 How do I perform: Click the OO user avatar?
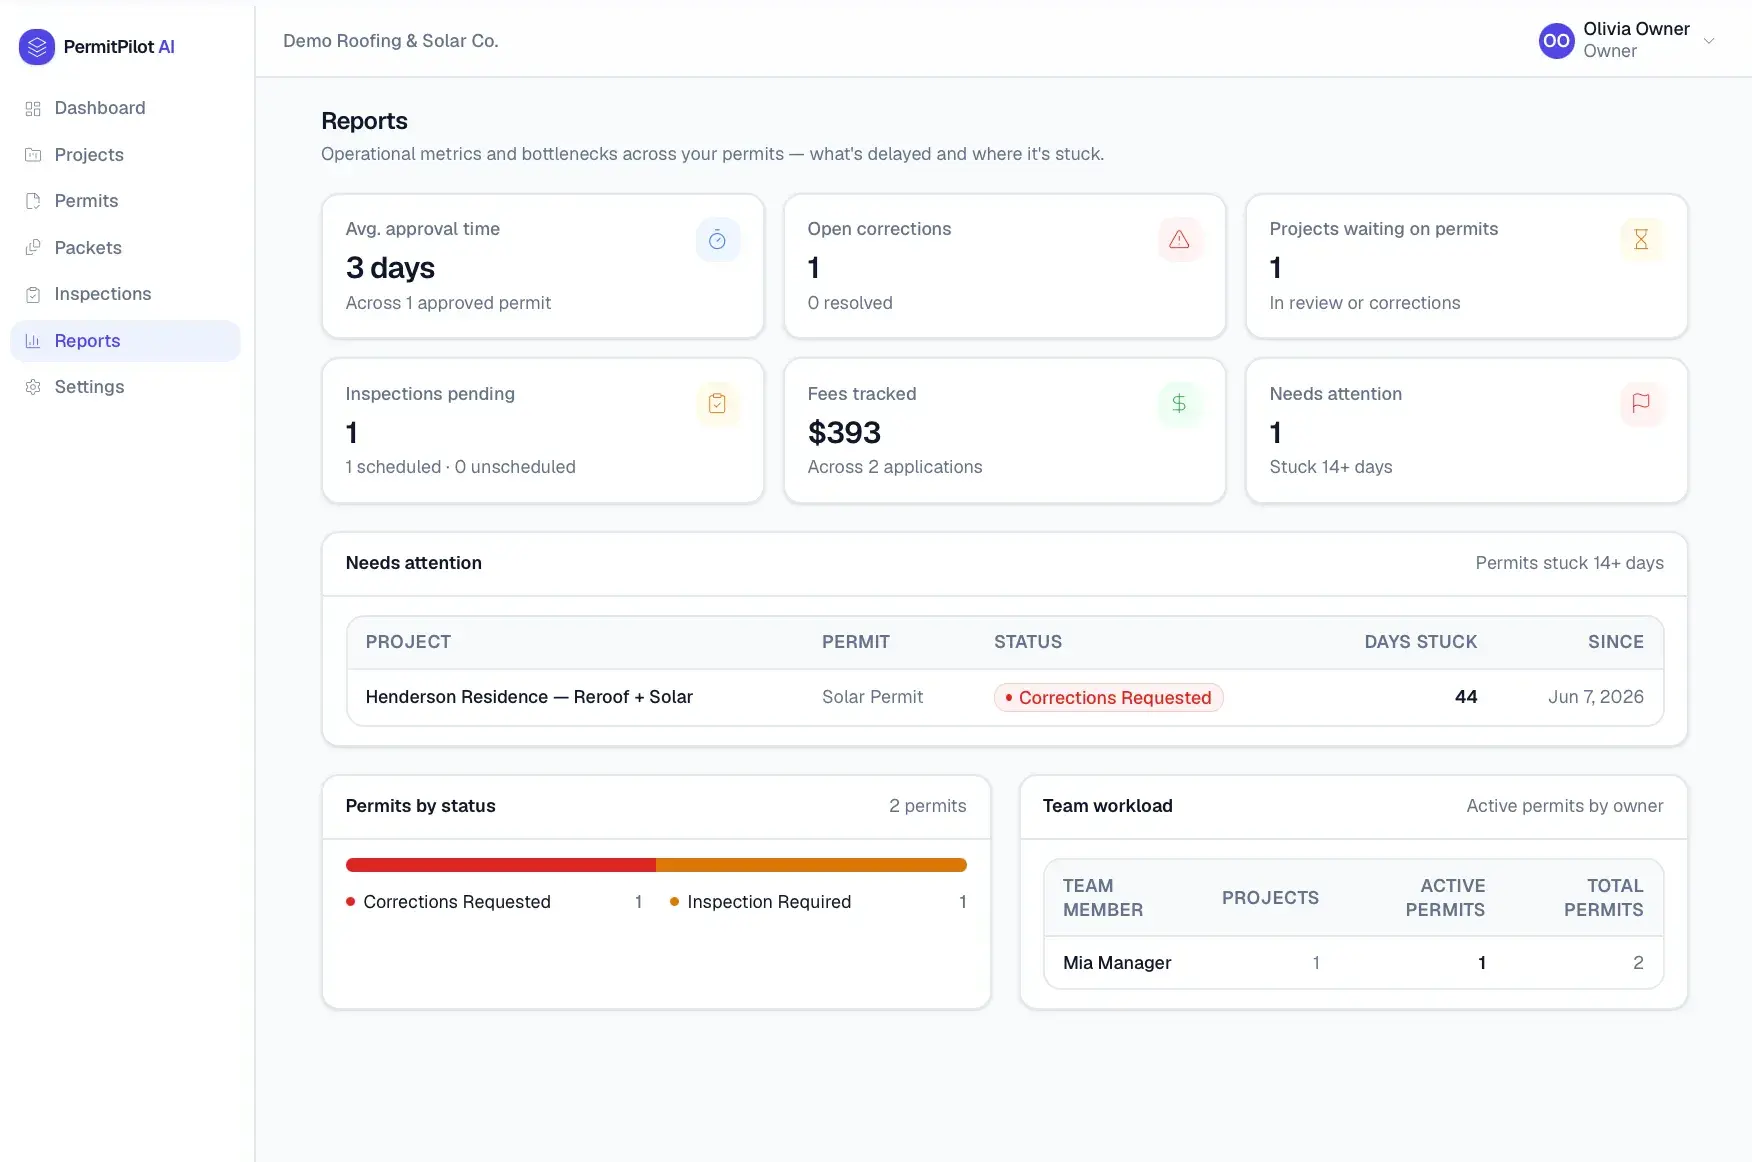tap(1556, 41)
